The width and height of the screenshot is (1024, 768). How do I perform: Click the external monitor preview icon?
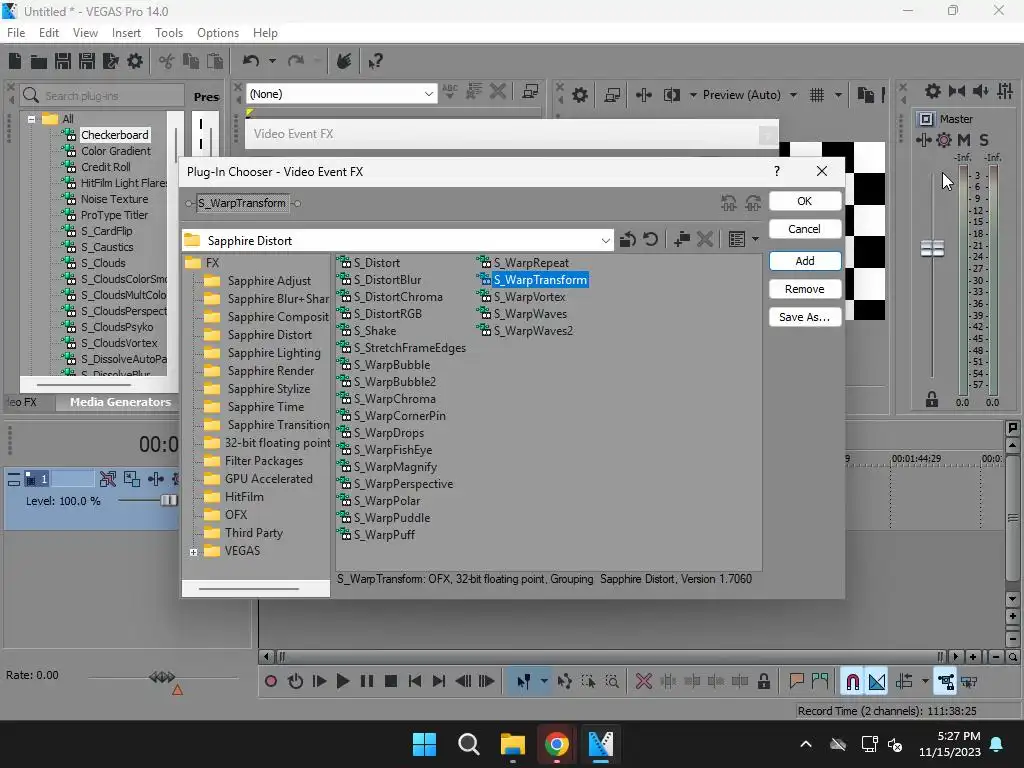coord(613,95)
